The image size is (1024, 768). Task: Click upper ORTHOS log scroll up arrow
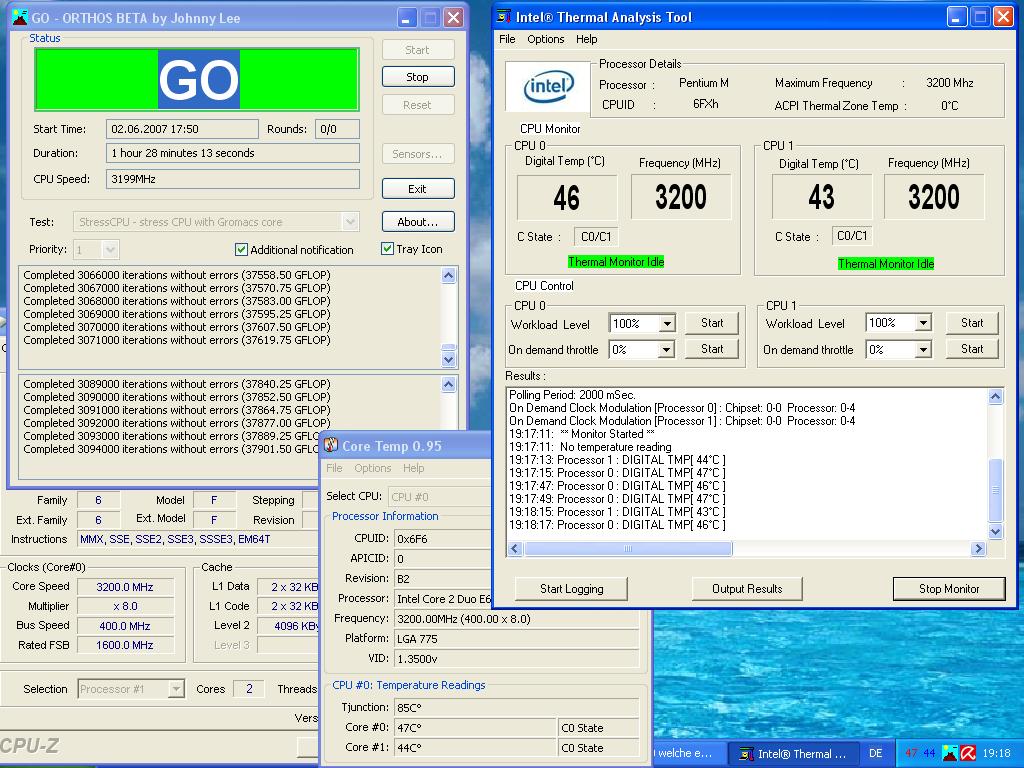click(448, 275)
